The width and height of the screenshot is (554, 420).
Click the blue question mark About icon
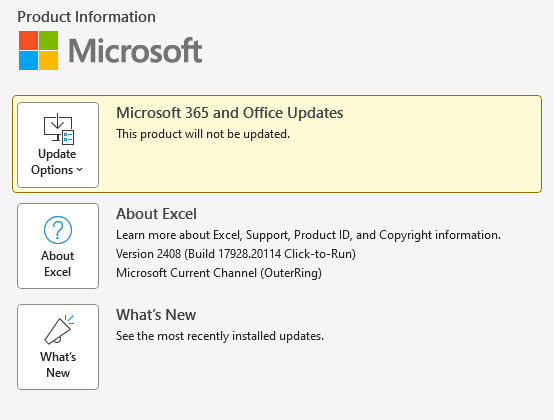click(x=58, y=230)
